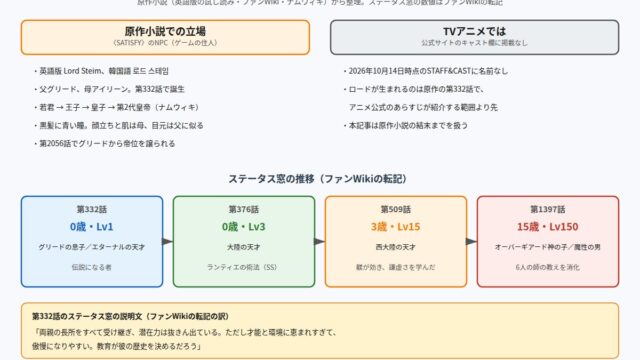Click the 伝説になる者 text
The width and height of the screenshot is (640, 360).
pos(92,267)
